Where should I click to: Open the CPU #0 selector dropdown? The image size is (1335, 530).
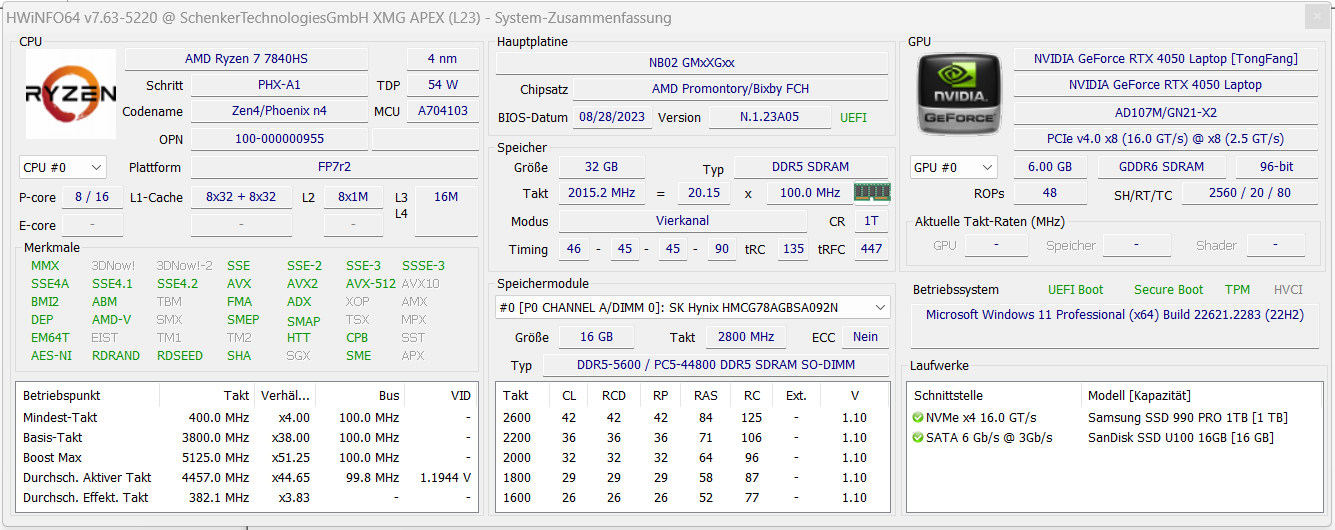point(63,167)
